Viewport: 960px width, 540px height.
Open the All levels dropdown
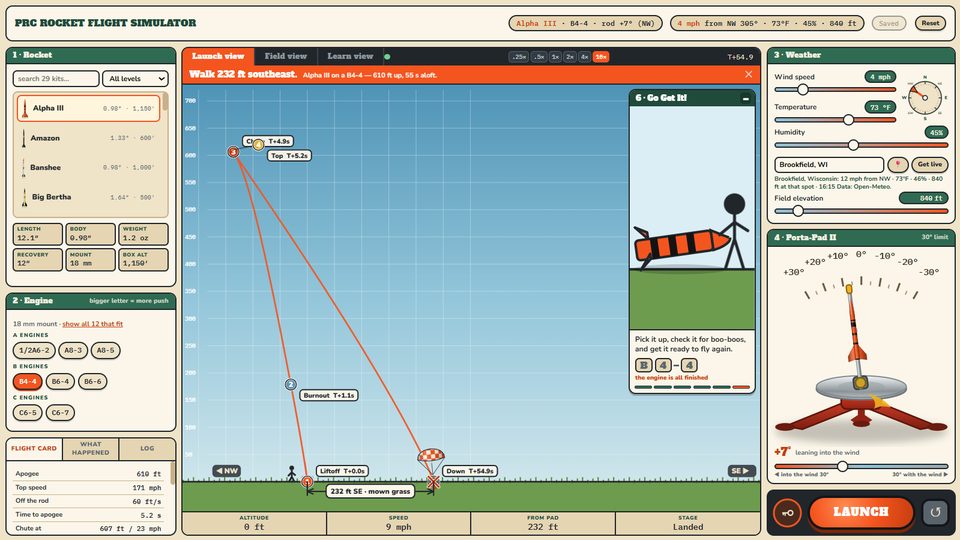[x=135, y=78]
